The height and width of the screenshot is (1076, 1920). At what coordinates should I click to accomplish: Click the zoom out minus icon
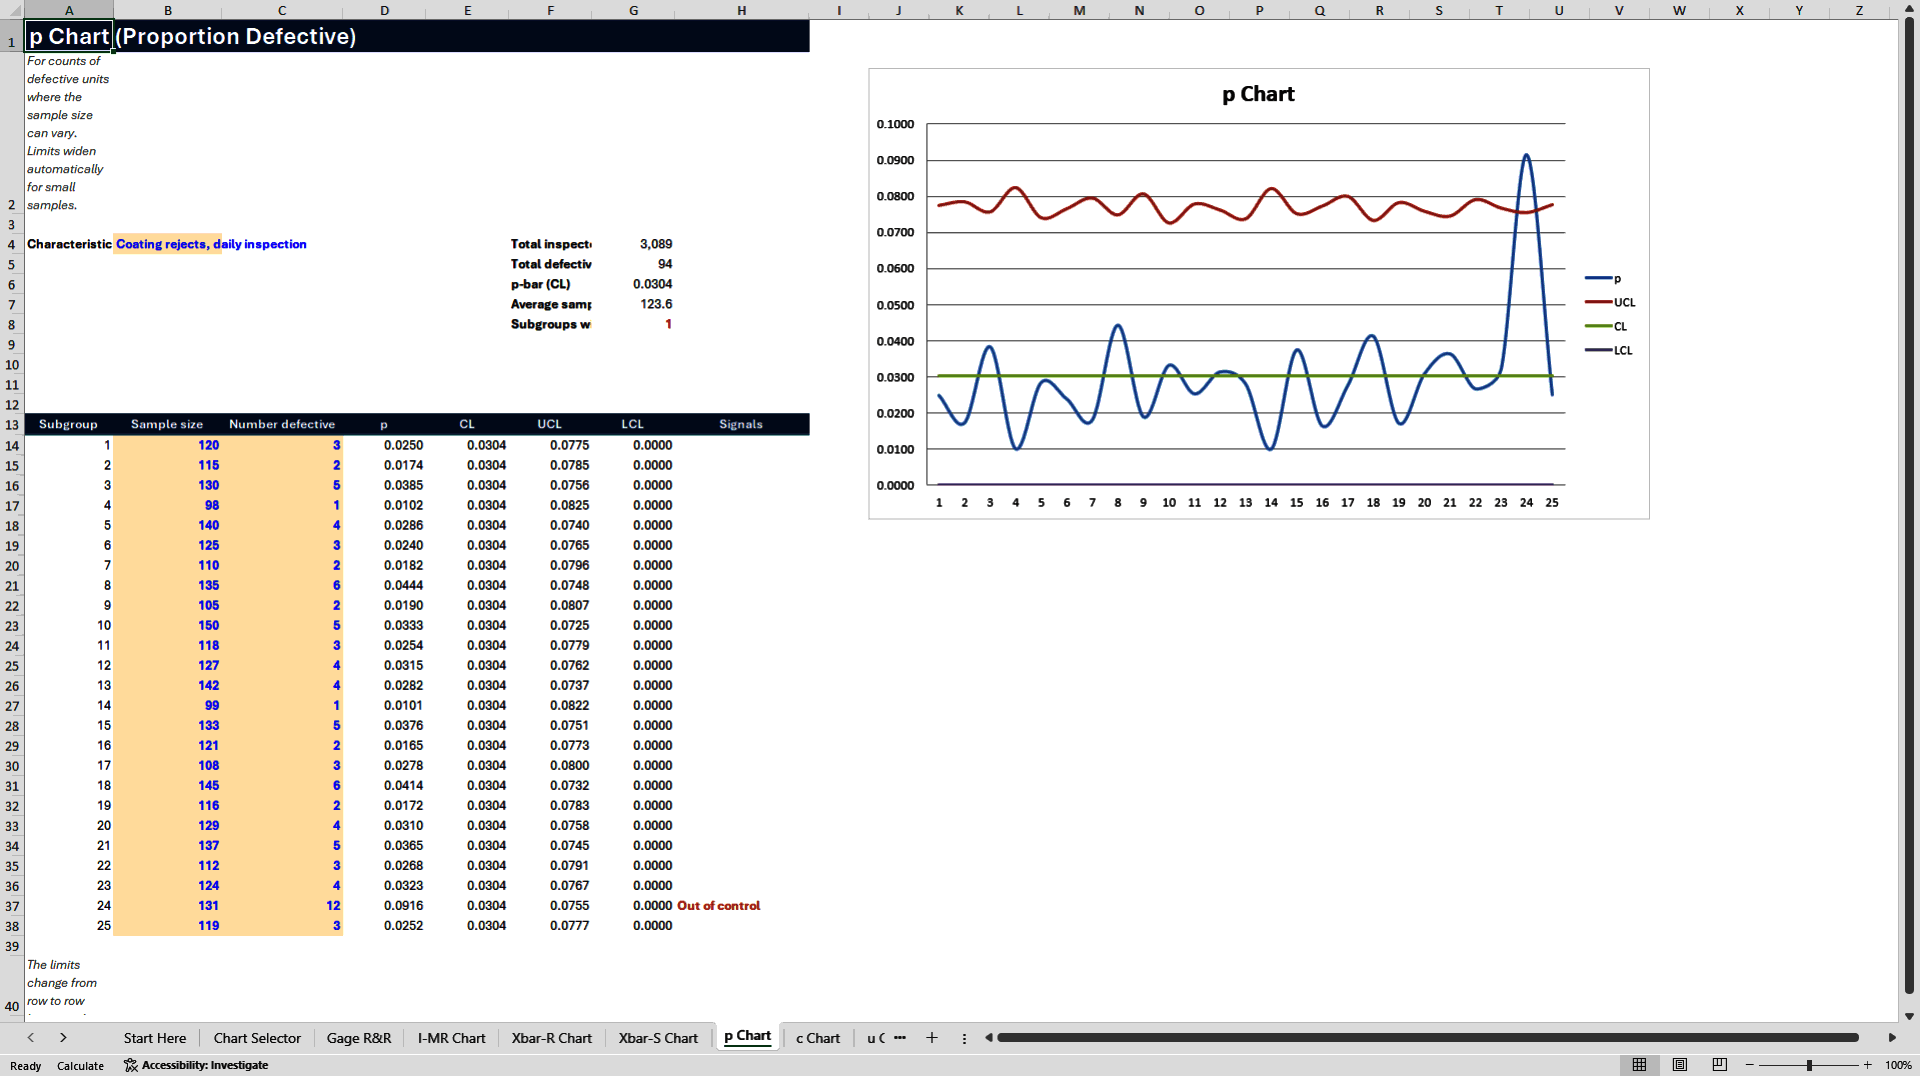(x=1750, y=1065)
